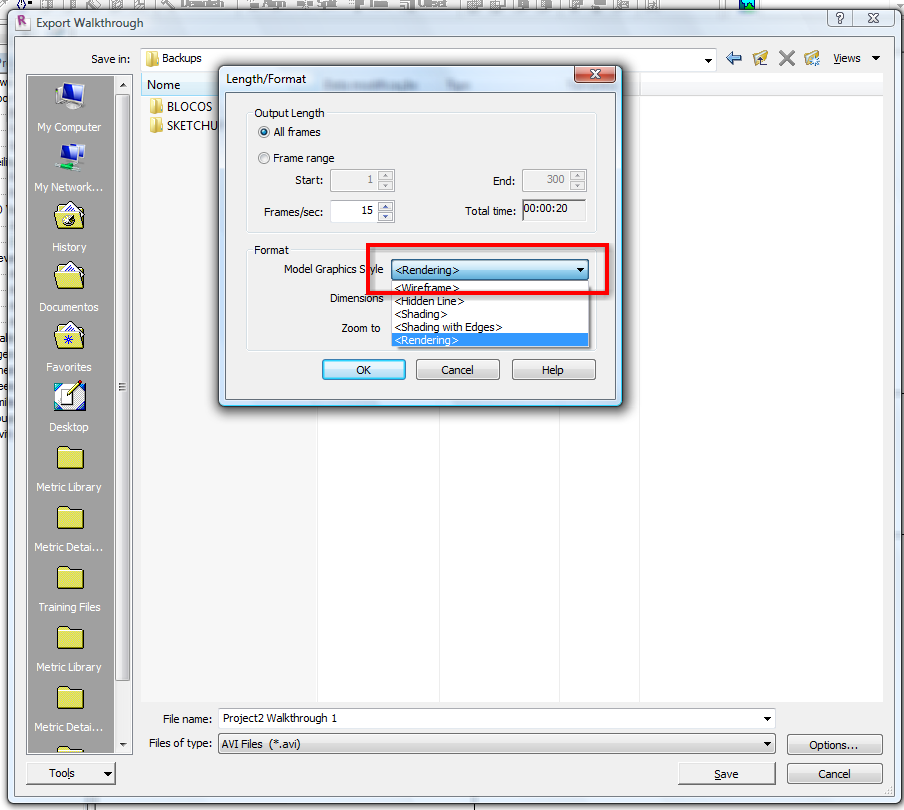The width and height of the screenshot is (904, 810).
Task: Delete selected item with X icon
Action: pos(786,58)
